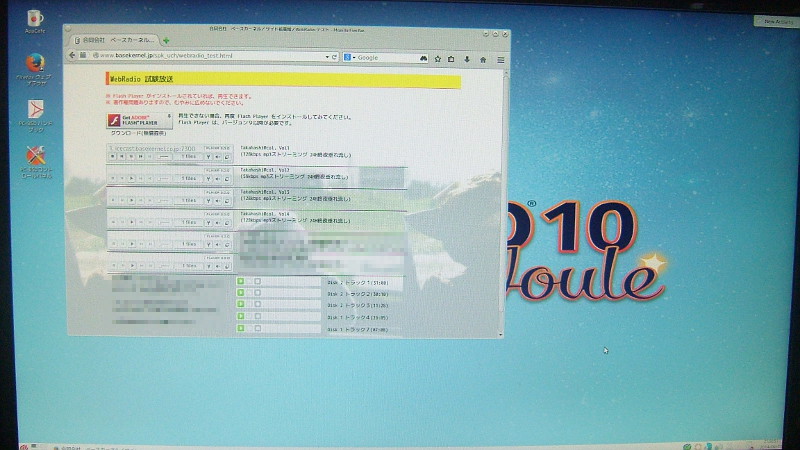The height and width of the screenshot is (450, 800).
Task: Bookmark this page with the star icon
Action: click(438, 58)
